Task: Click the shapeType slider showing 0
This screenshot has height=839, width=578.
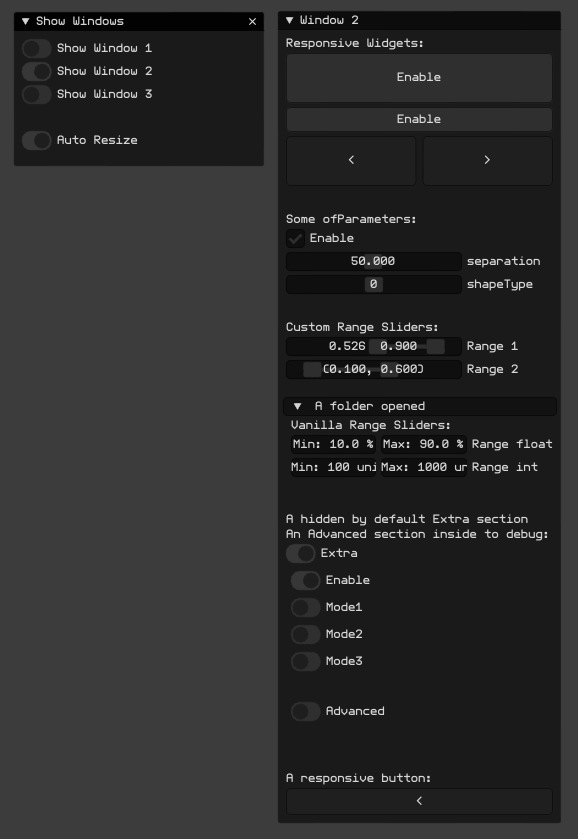Action: [x=374, y=284]
